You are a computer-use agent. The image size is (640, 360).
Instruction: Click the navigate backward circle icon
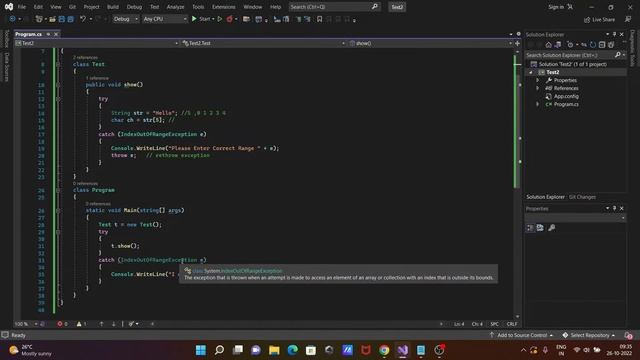pos(12,19)
